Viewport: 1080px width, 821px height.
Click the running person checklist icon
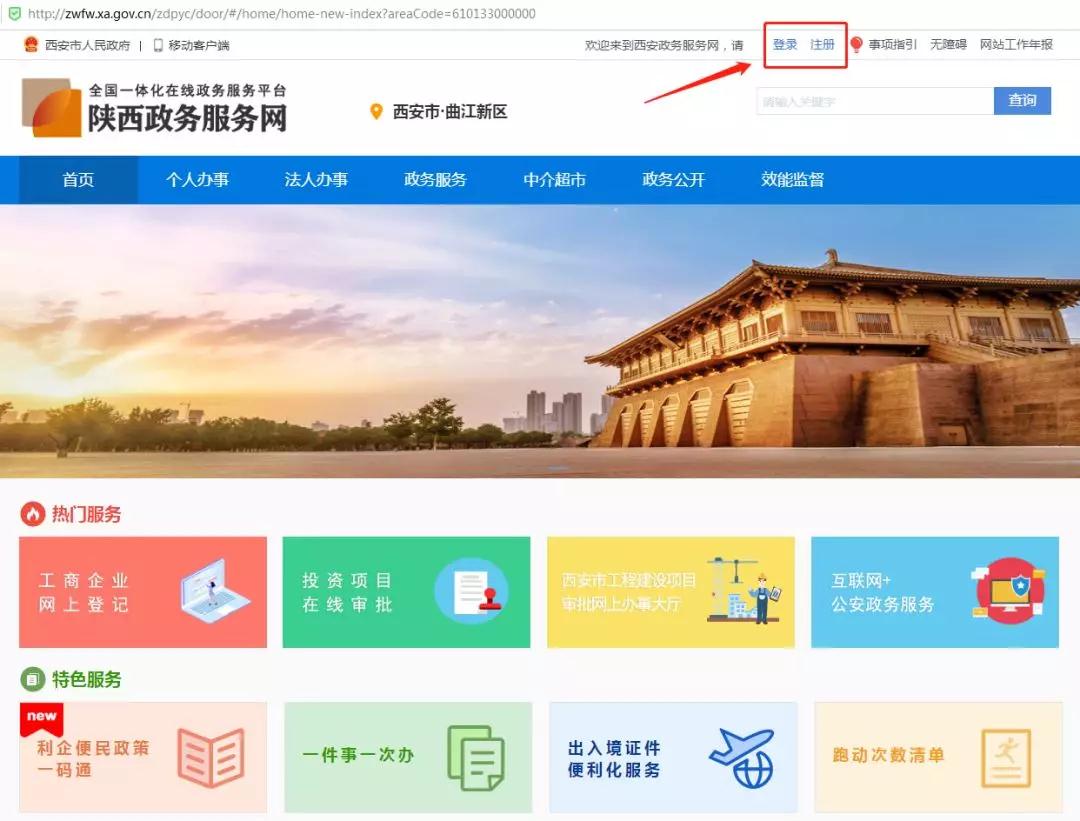coord(1005,757)
